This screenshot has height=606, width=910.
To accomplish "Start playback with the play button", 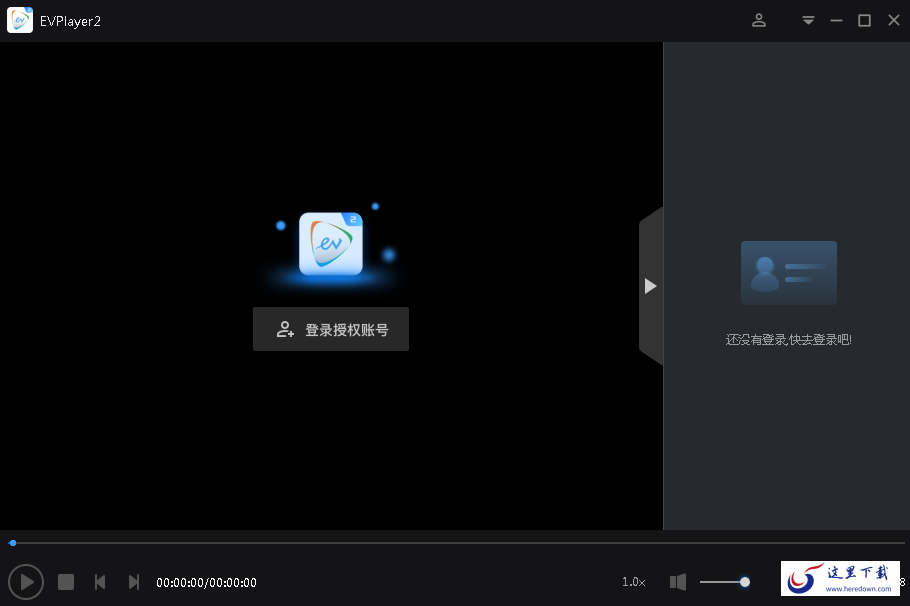I will pyautogui.click(x=26, y=582).
